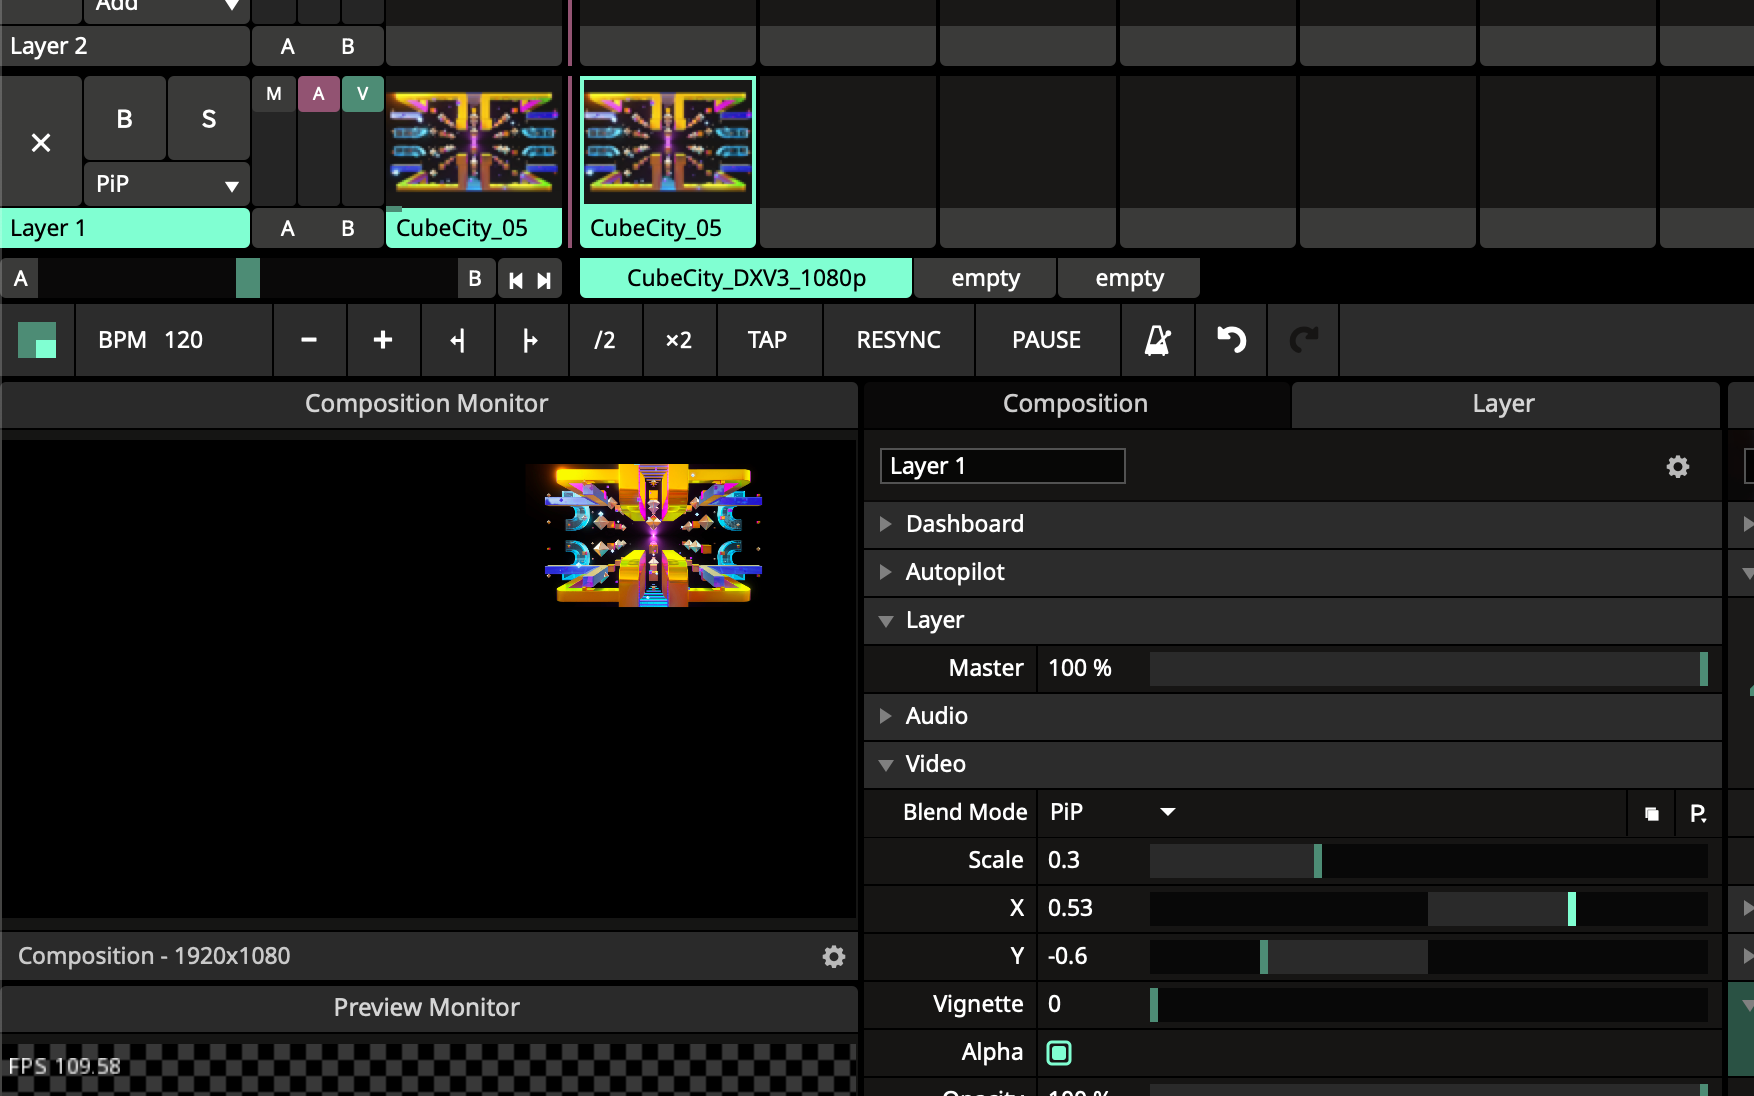Nudge BPM phase backward icon
The image size is (1754, 1096).
click(x=457, y=340)
